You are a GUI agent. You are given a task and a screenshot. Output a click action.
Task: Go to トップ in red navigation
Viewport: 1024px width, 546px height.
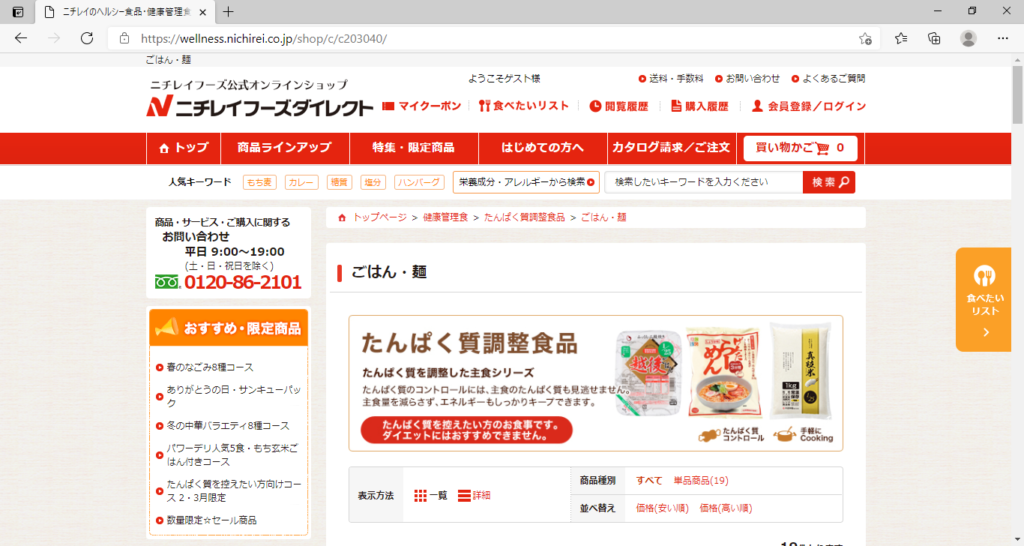coord(184,148)
